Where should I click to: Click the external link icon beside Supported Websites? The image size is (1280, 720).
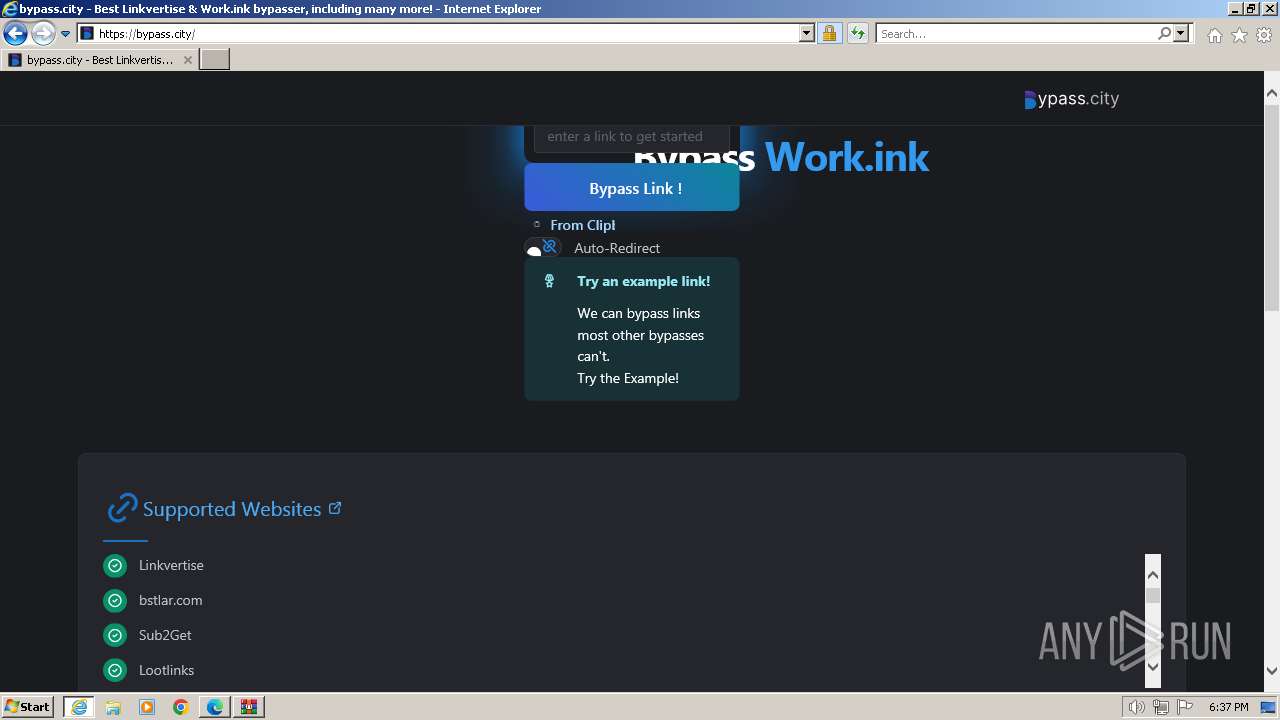click(335, 508)
